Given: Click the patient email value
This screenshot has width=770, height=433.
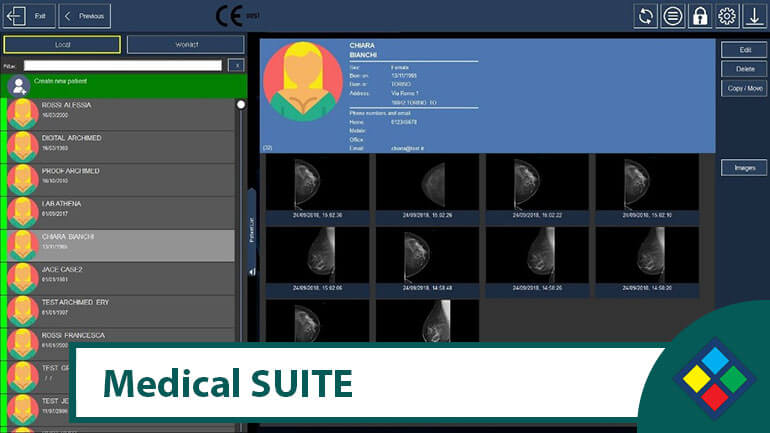Looking at the screenshot, I should pyautogui.click(x=408, y=148).
